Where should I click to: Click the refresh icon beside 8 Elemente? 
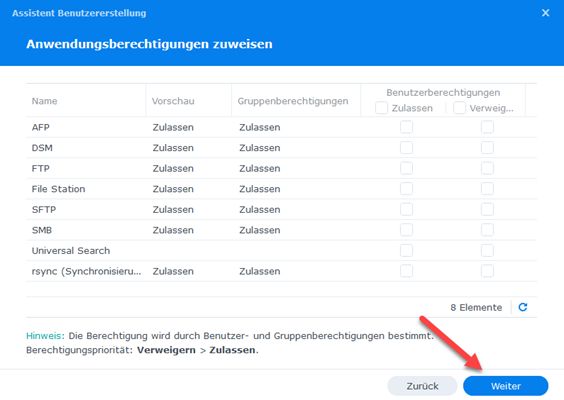coord(523,307)
